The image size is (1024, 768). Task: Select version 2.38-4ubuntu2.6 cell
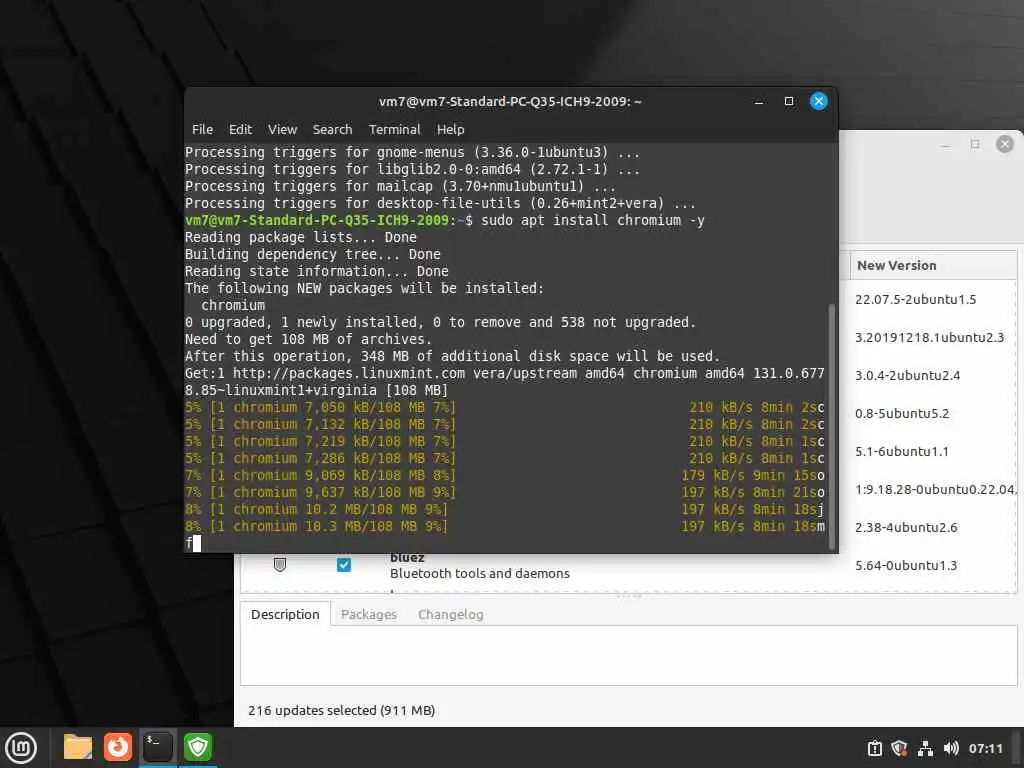[906, 527]
